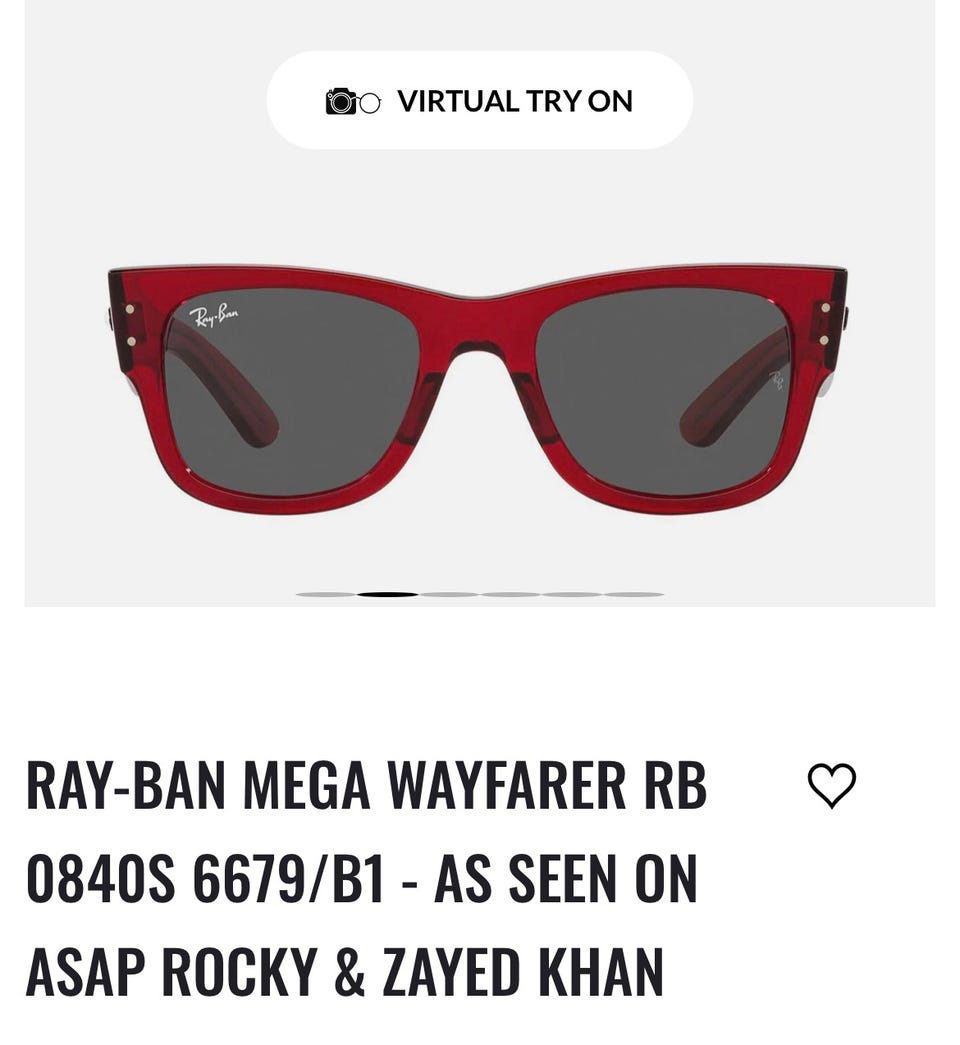The width and height of the screenshot is (960, 1045).
Task: Go to the last carousel image indicator
Action: [x=633, y=594]
